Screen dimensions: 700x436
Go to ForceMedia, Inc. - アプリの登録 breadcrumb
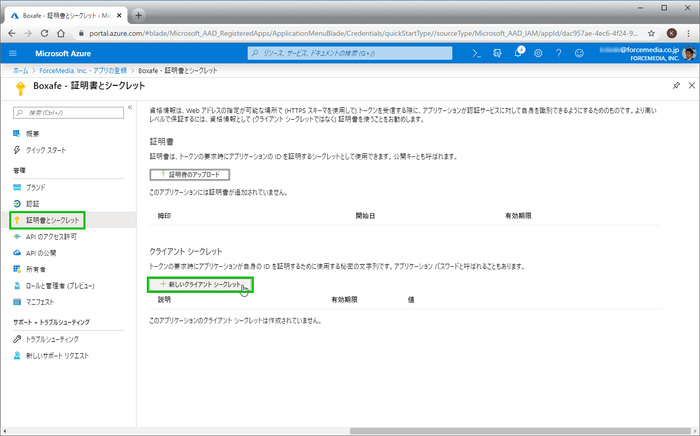[83, 71]
